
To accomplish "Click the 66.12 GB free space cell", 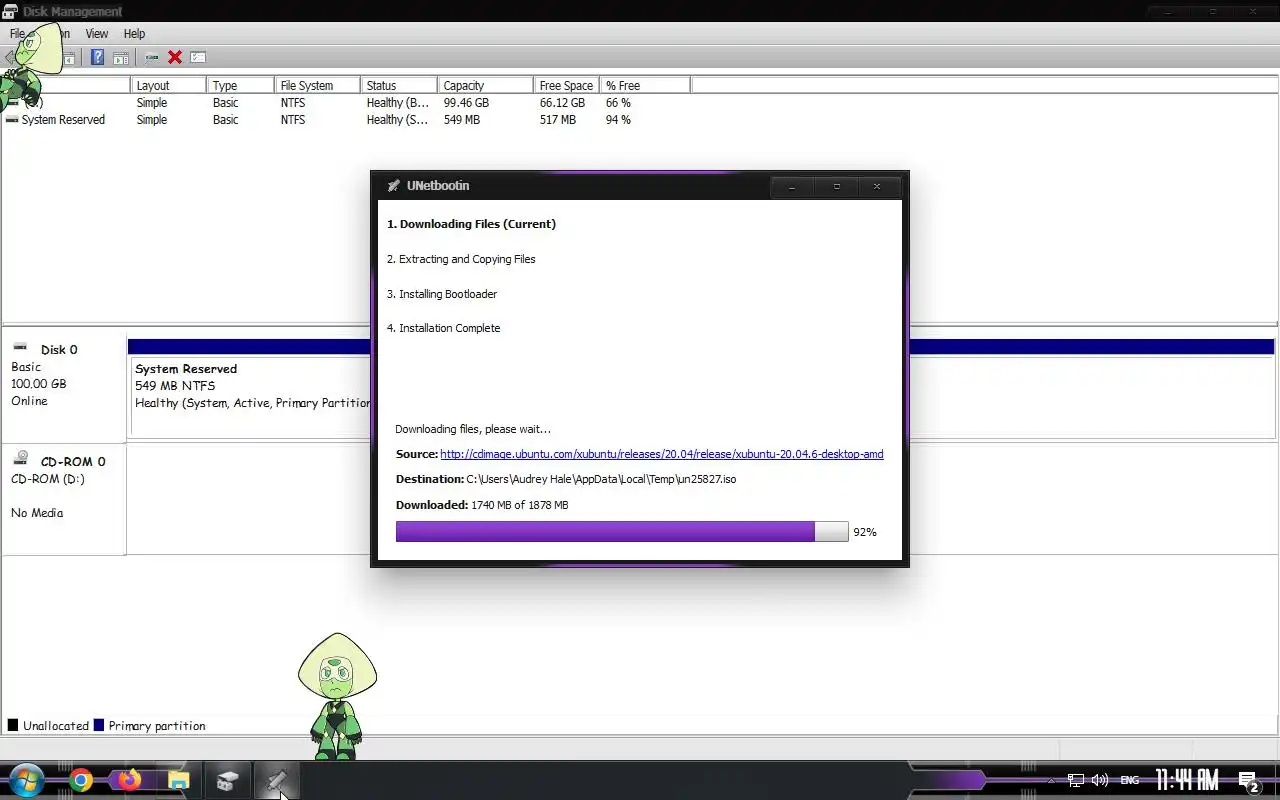I will [x=562, y=103].
